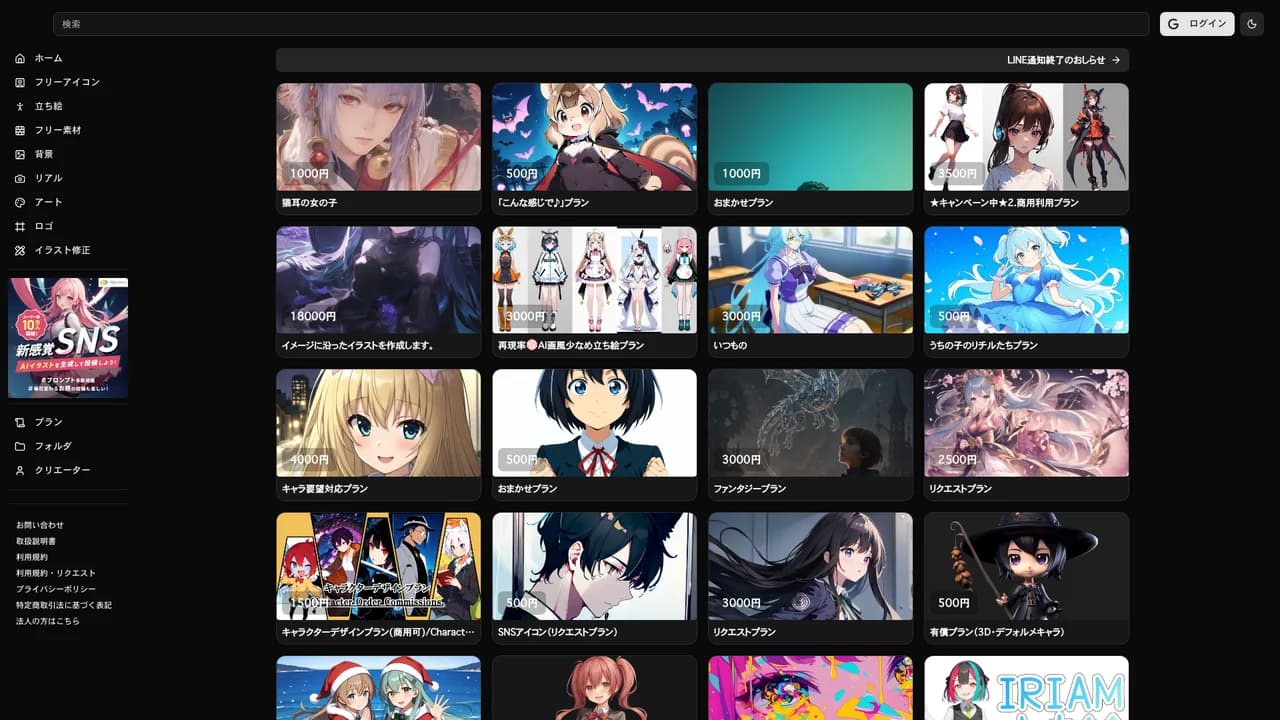Open the 取扱説明書 link
Viewport: 1280px width, 720px height.
[36, 541]
